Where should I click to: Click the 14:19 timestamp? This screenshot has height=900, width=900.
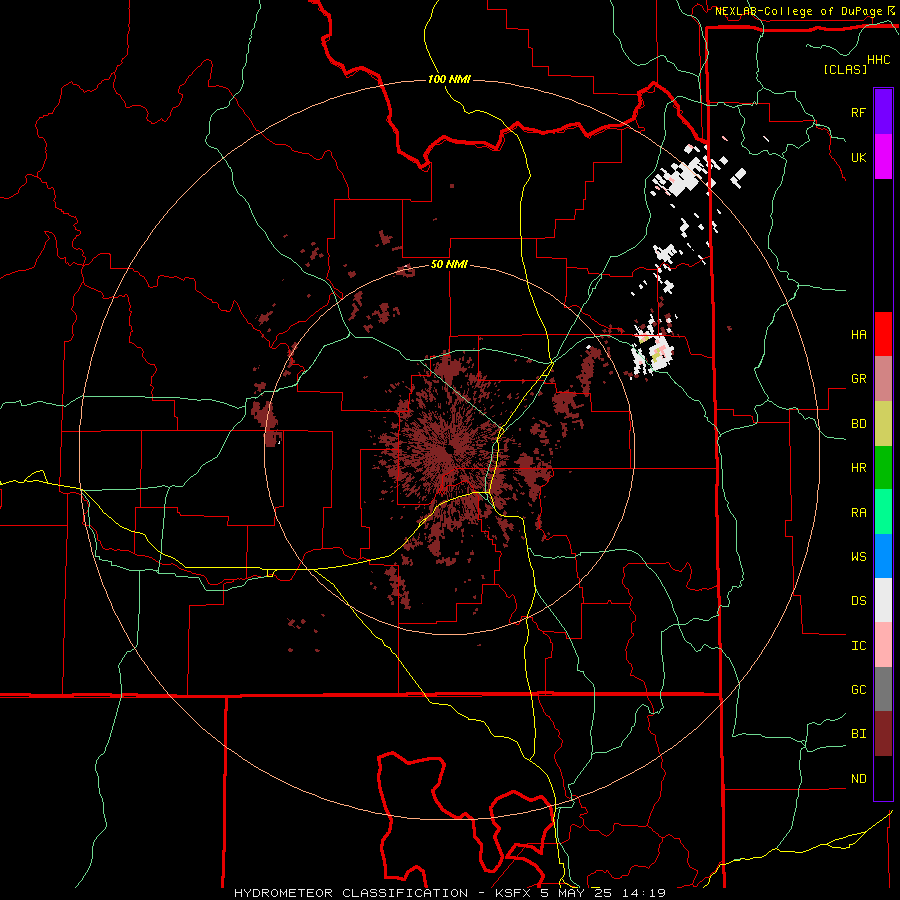click(645, 893)
